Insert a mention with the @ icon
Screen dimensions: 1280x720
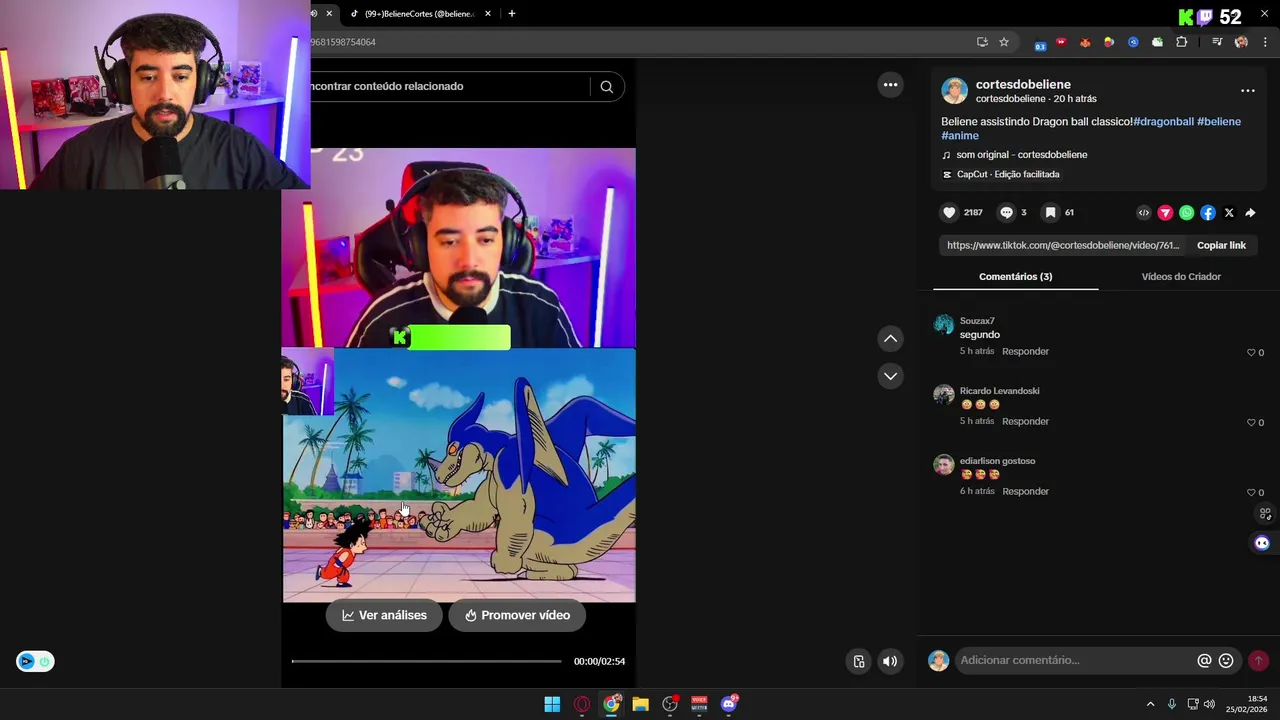(x=1204, y=661)
